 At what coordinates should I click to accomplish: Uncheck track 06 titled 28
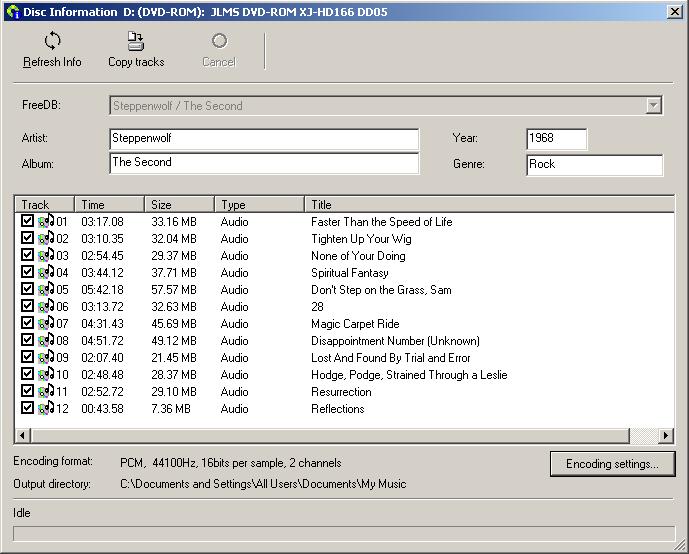click(x=27, y=305)
